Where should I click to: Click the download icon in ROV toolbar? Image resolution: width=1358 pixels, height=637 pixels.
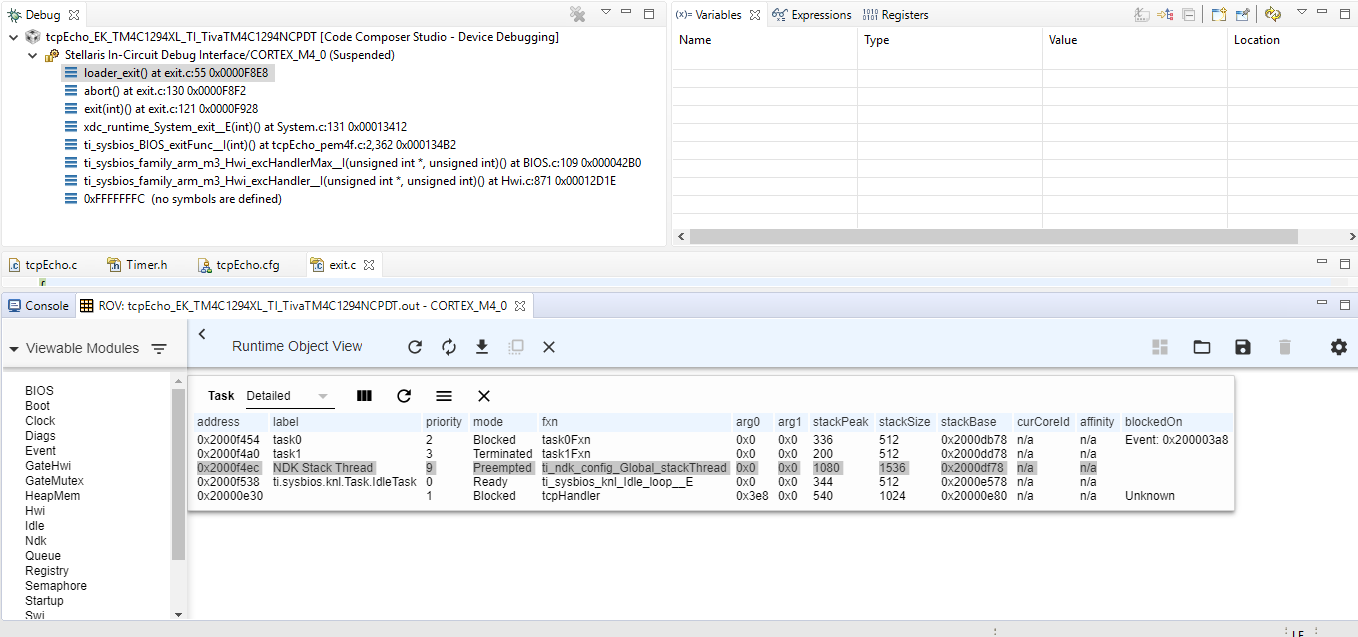click(482, 347)
